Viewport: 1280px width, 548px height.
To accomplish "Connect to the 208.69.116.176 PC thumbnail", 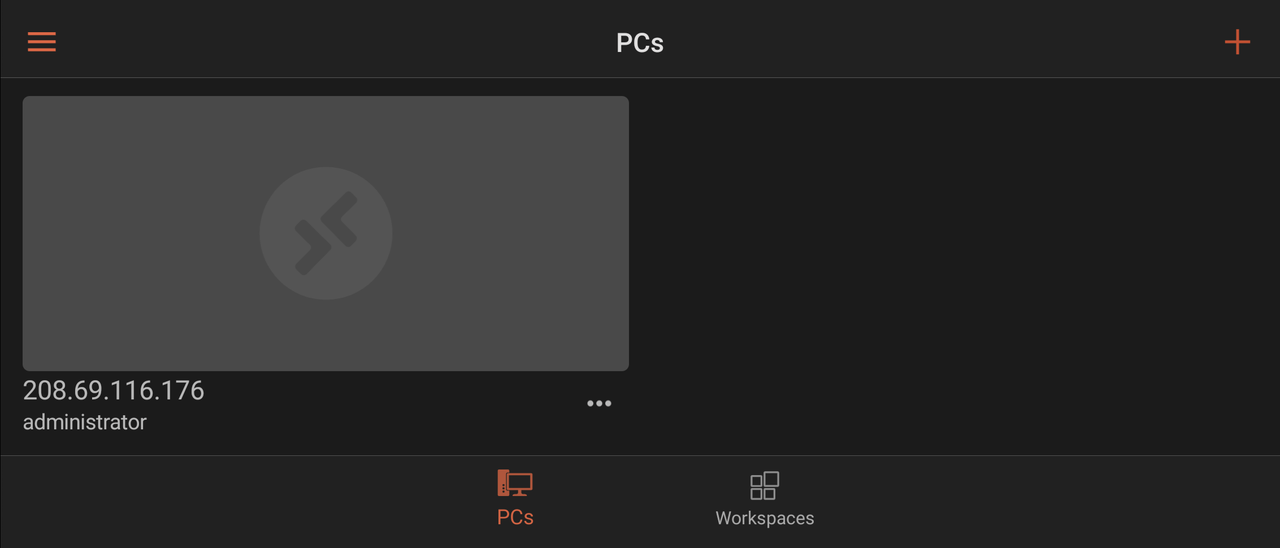I will [326, 233].
